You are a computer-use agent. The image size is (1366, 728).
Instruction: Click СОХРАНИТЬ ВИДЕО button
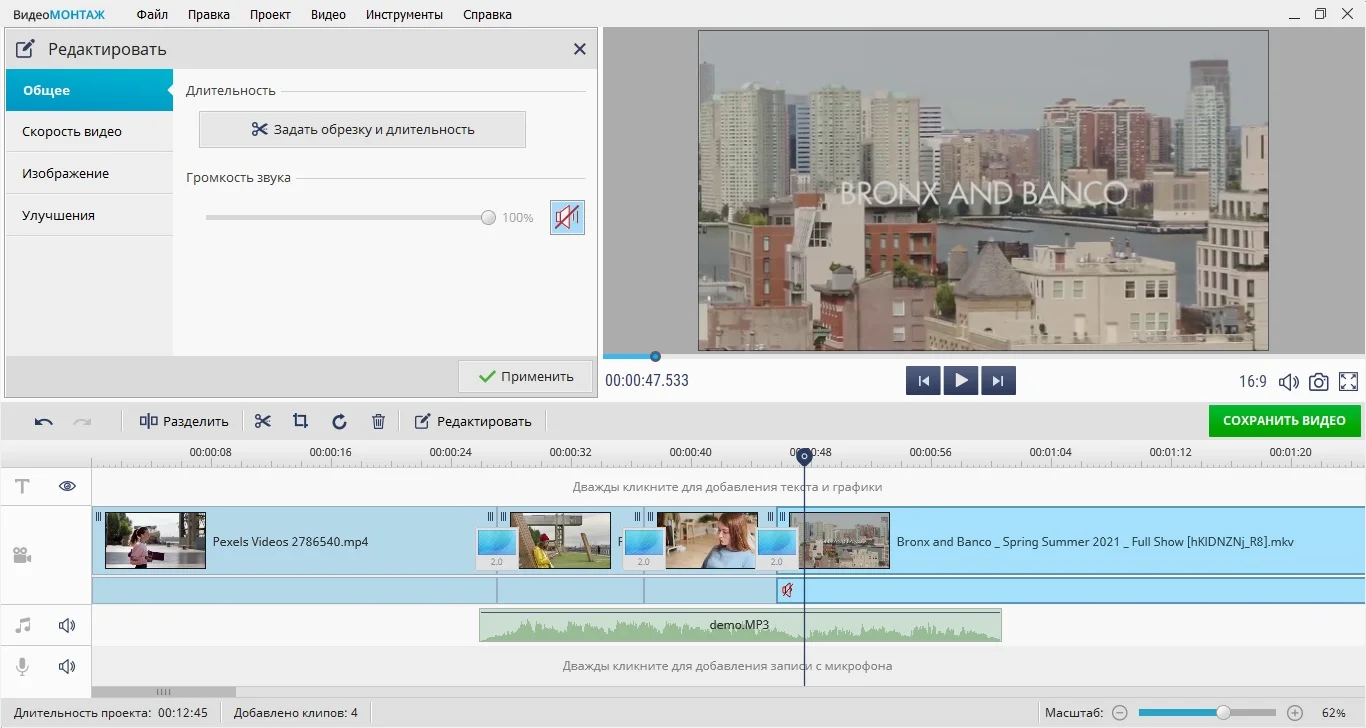click(x=1284, y=421)
